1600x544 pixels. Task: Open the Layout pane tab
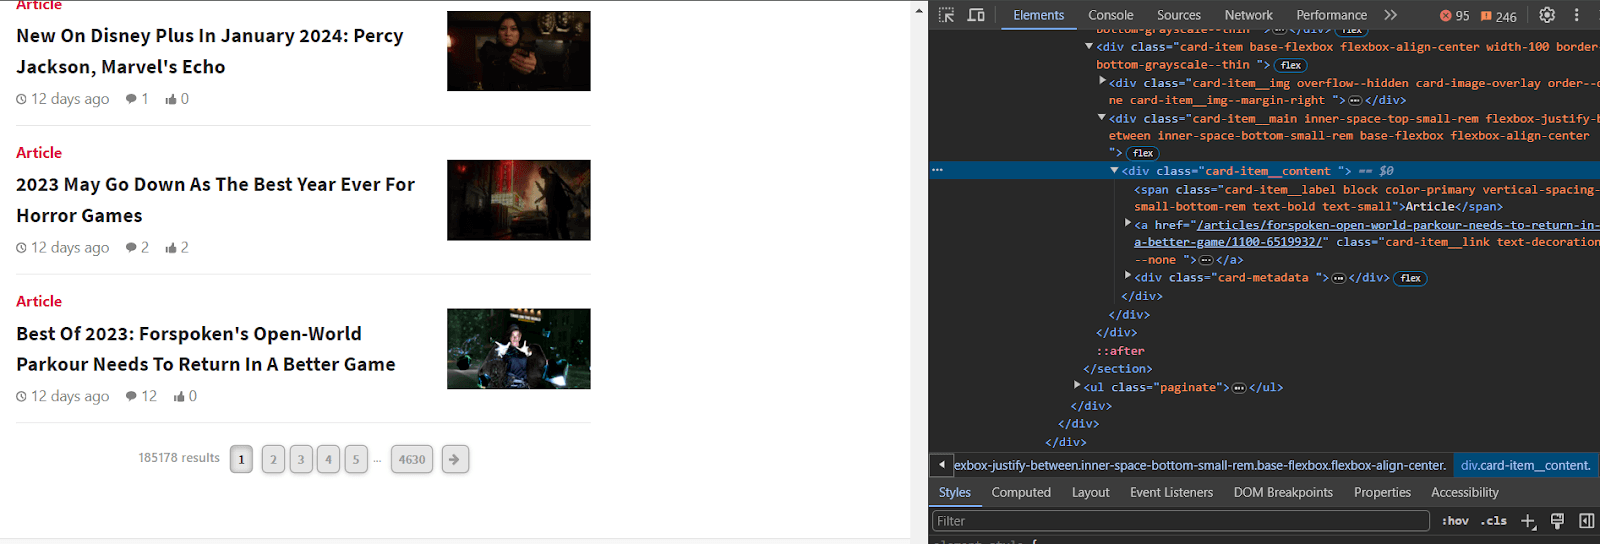click(x=1090, y=492)
